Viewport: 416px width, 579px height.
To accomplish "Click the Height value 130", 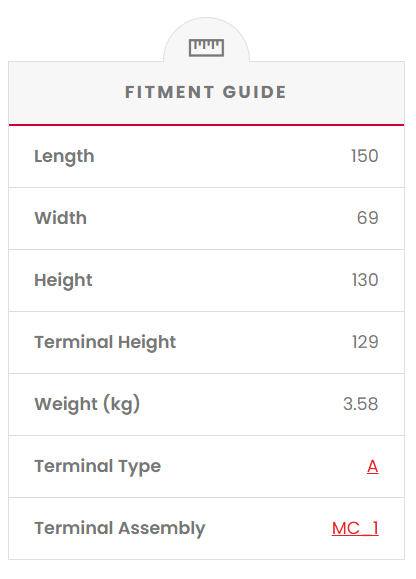I will [x=365, y=280].
